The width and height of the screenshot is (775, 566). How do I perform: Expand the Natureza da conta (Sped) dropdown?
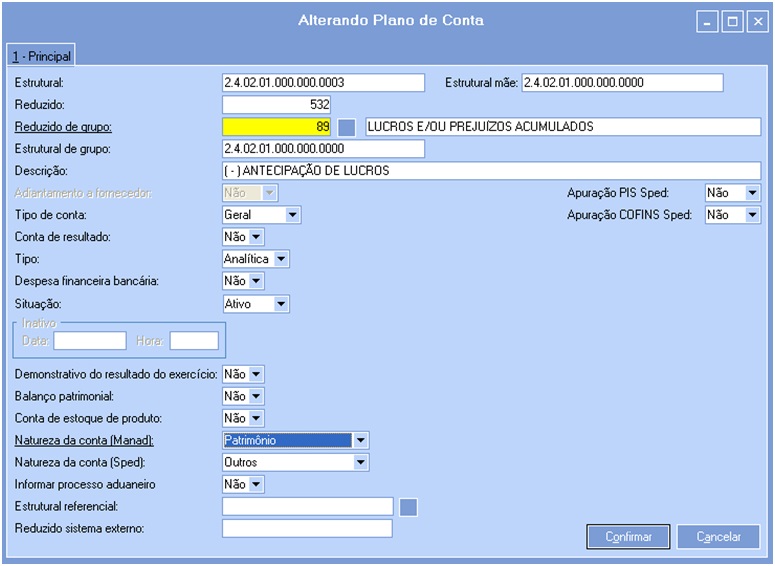[361, 462]
